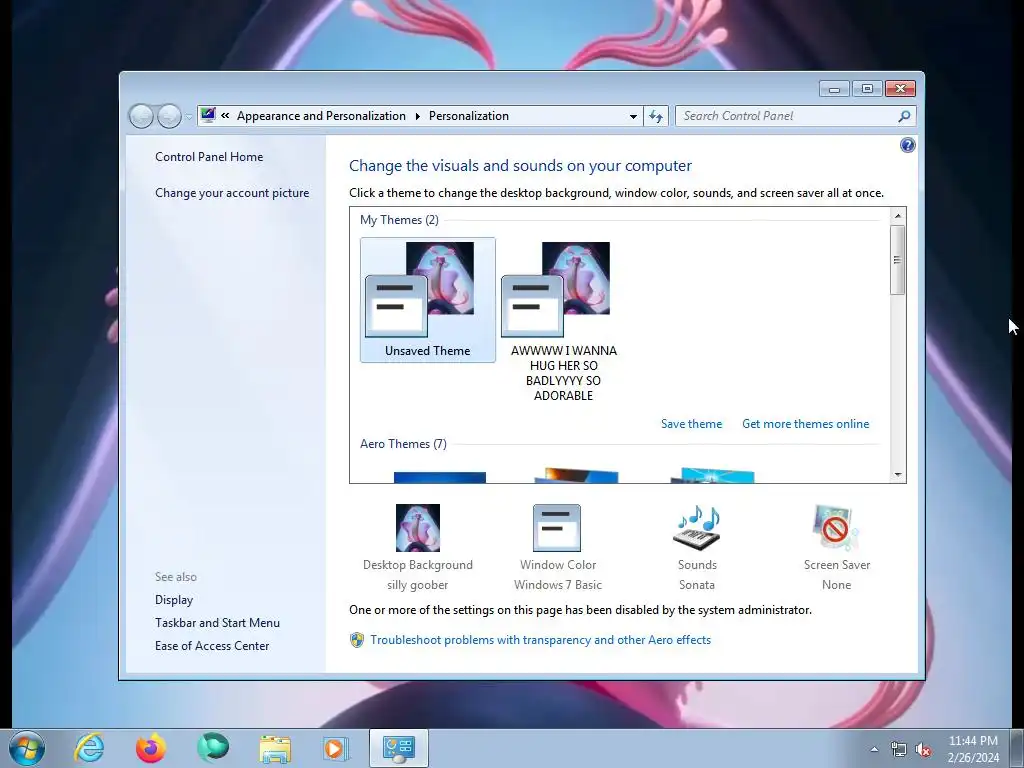Viewport: 1024px width, 768px height.
Task: Launch Firefox from taskbar
Action: click(x=151, y=748)
